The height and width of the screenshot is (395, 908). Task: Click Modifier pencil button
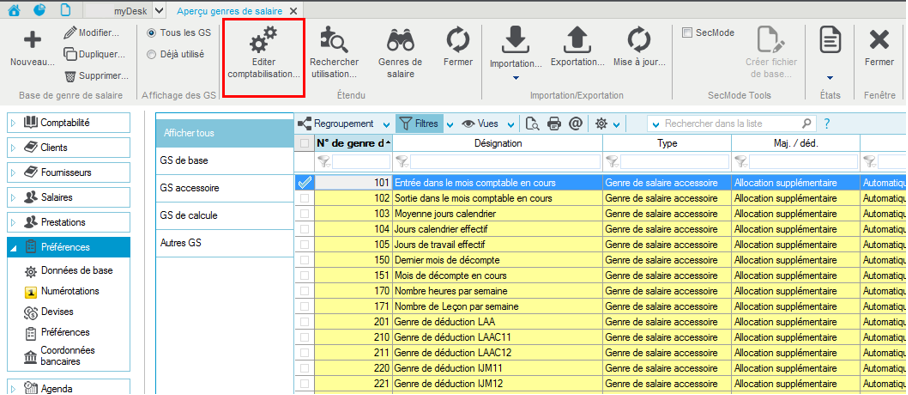tap(91, 32)
